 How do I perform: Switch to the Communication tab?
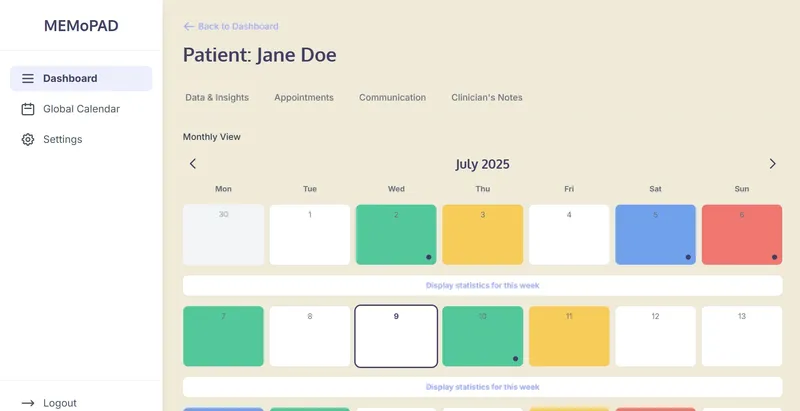(x=392, y=97)
